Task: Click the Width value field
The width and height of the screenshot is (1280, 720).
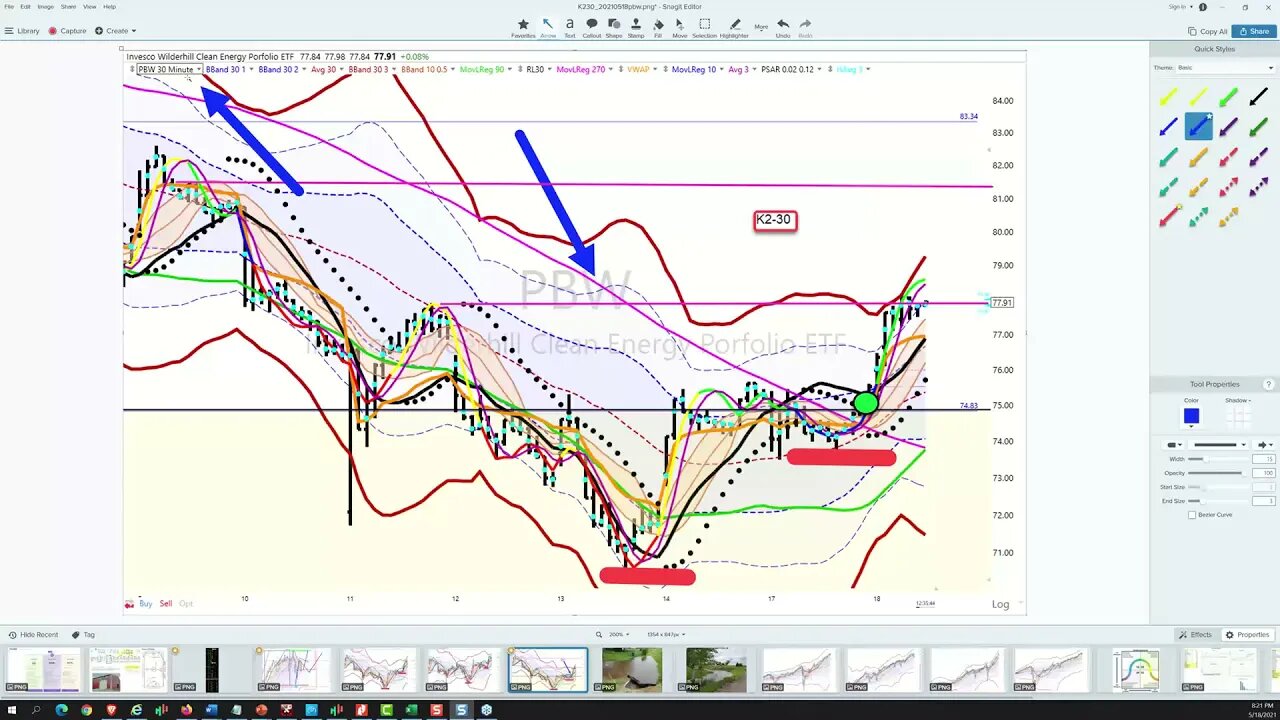Action: (1263, 459)
